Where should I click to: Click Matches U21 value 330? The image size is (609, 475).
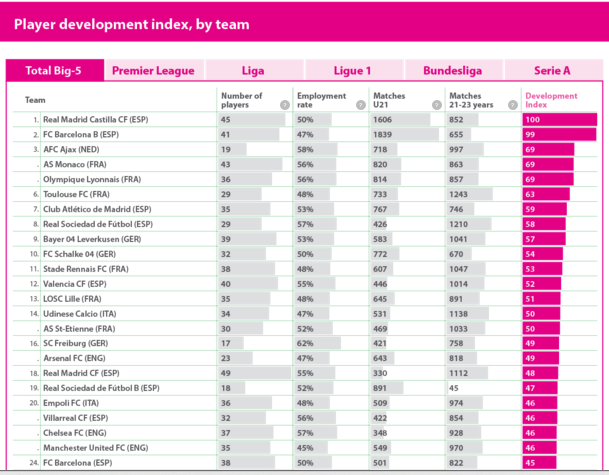[x=380, y=373]
